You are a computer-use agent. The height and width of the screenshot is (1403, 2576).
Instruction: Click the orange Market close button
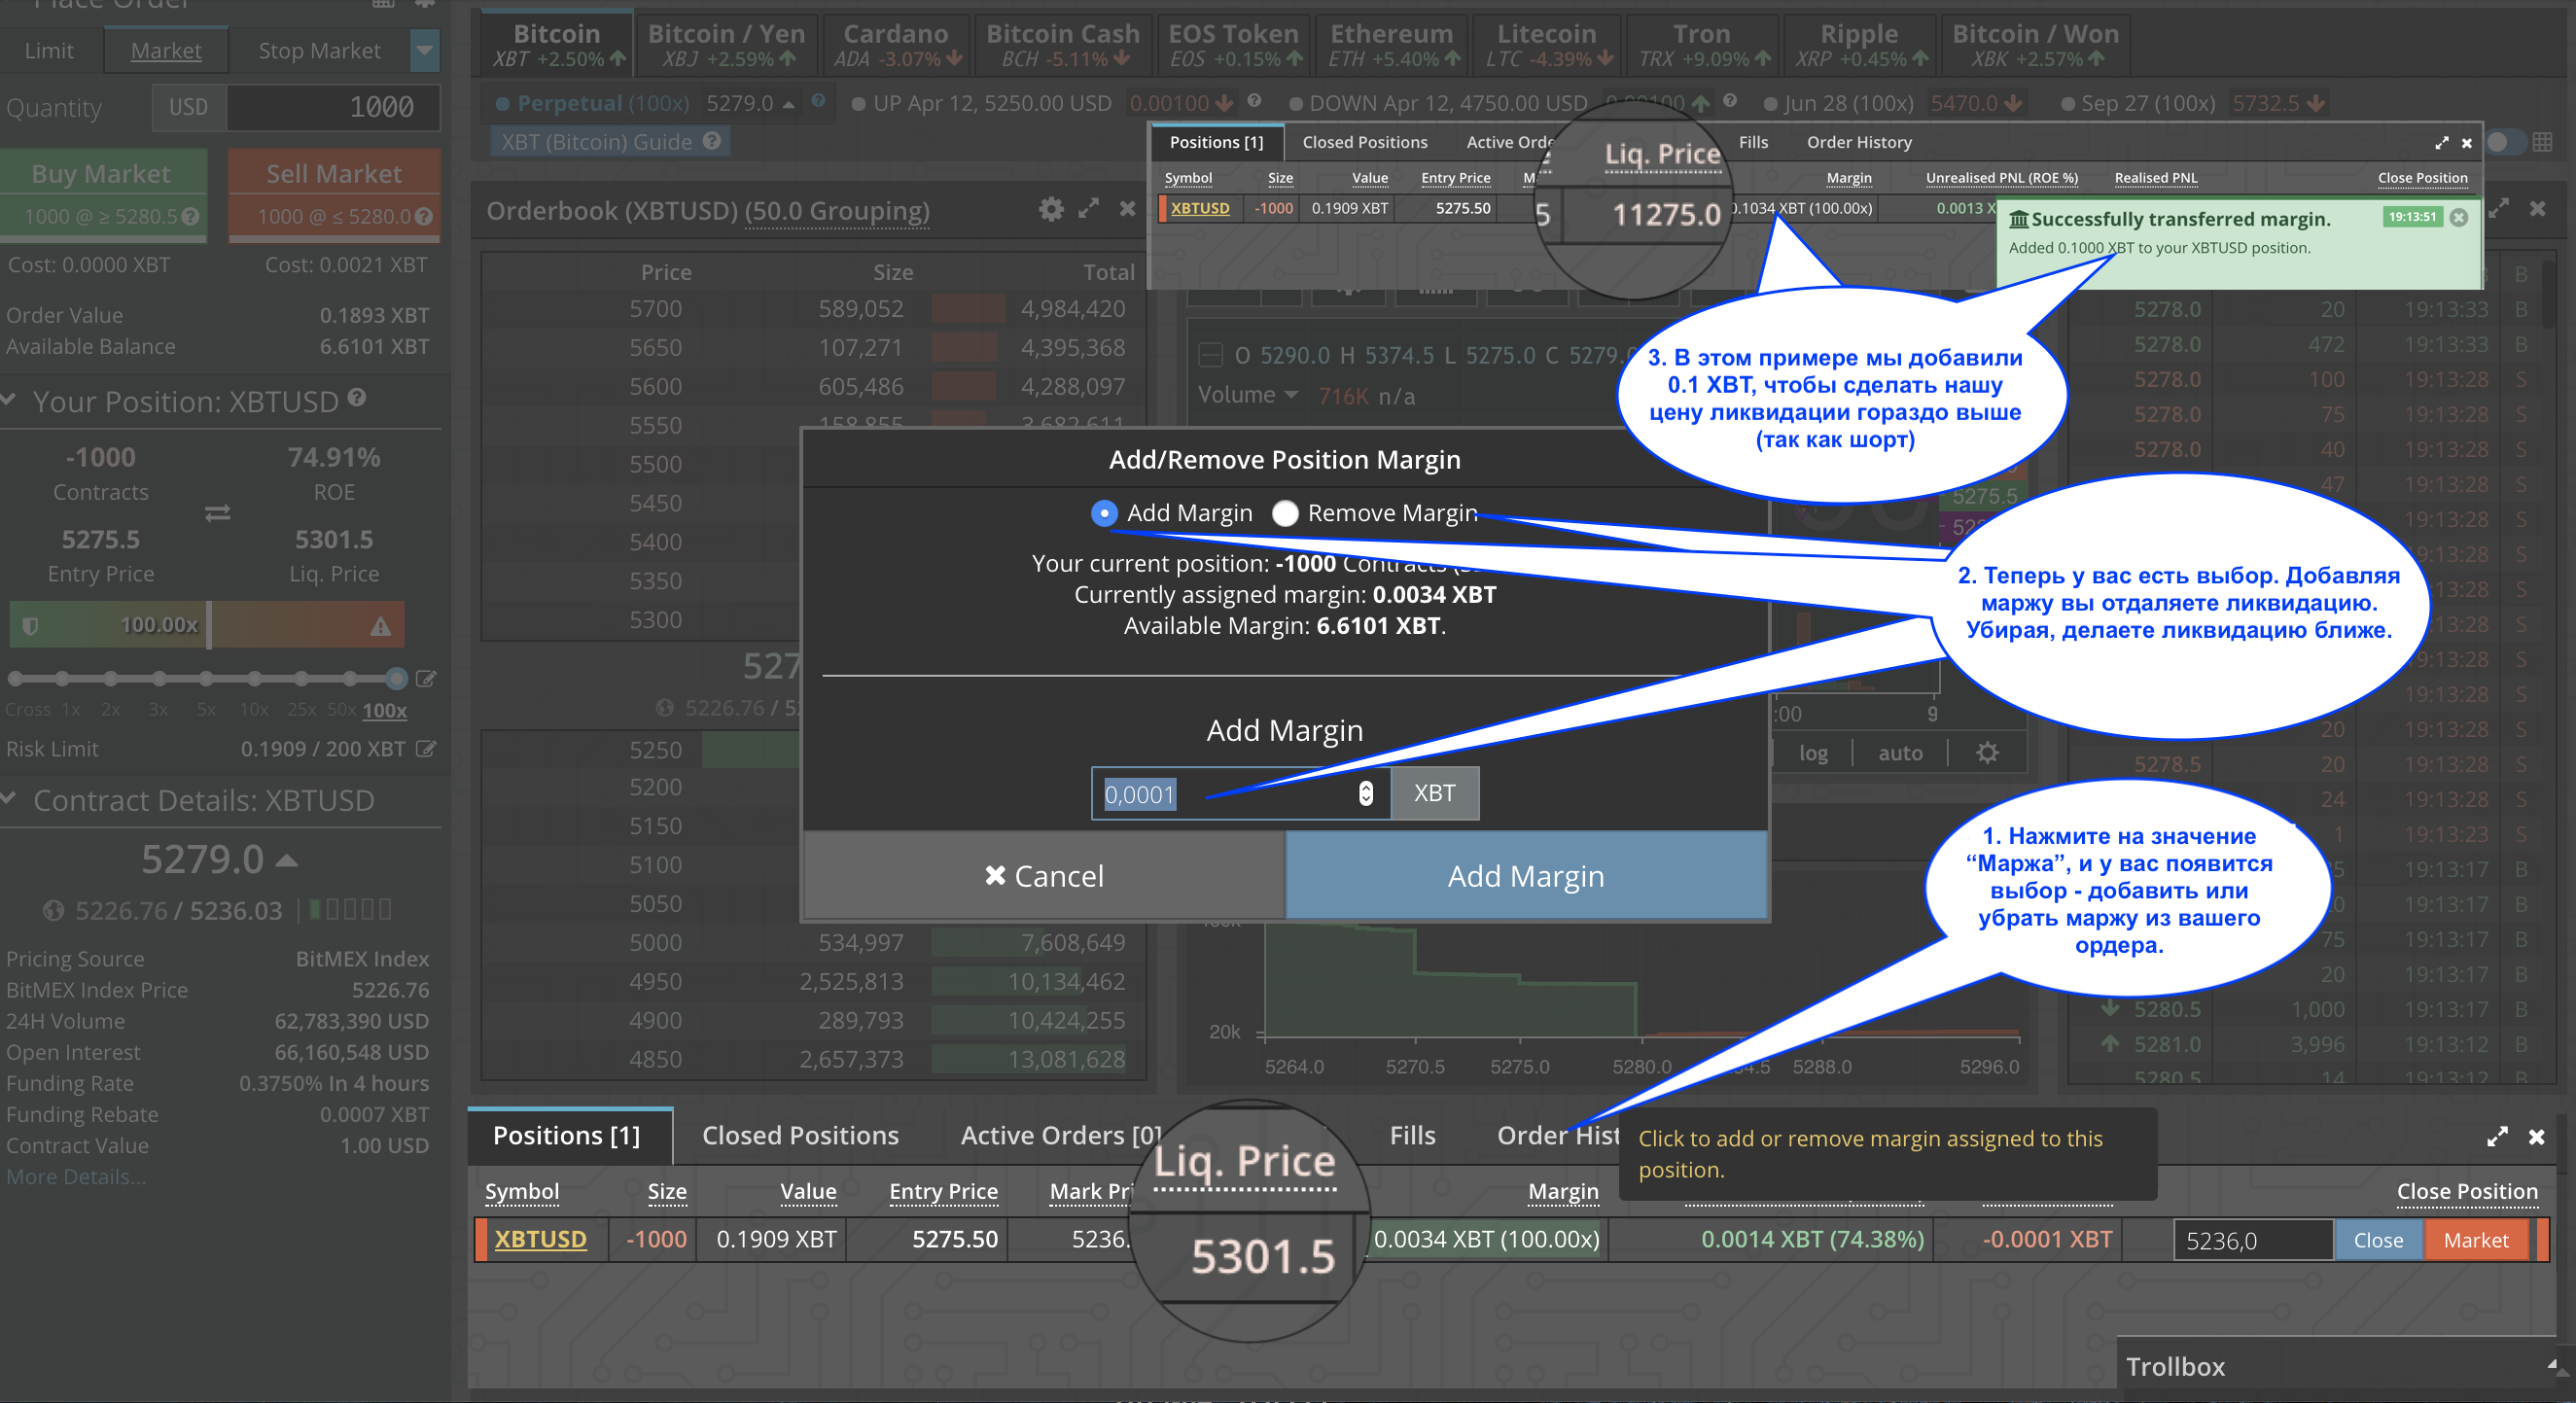[2476, 1240]
